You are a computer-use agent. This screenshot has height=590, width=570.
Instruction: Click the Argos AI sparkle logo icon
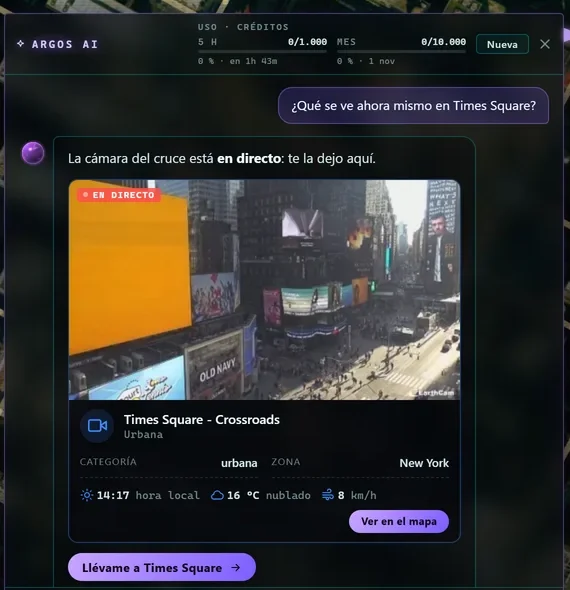[x=21, y=44]
